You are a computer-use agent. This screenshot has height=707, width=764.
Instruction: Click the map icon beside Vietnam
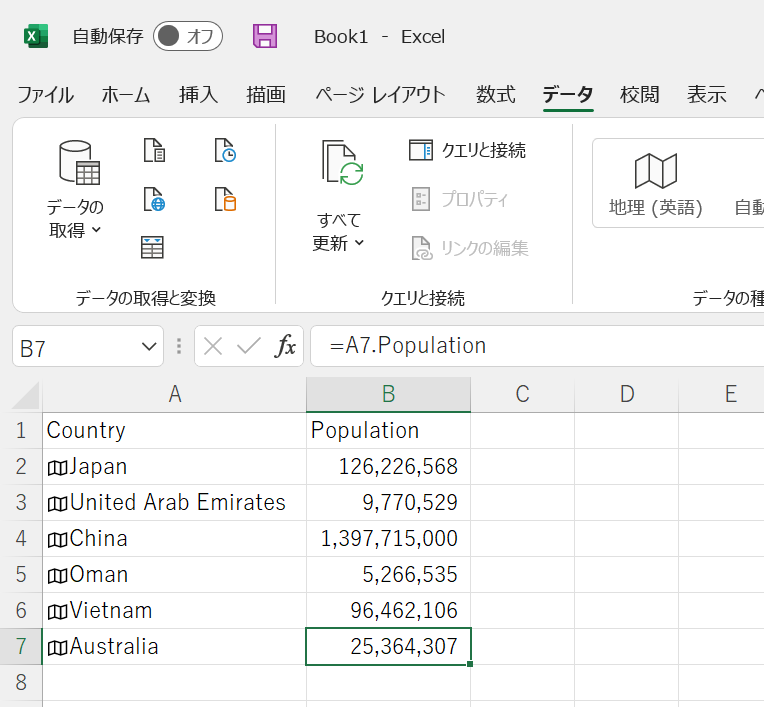point(57,612)
